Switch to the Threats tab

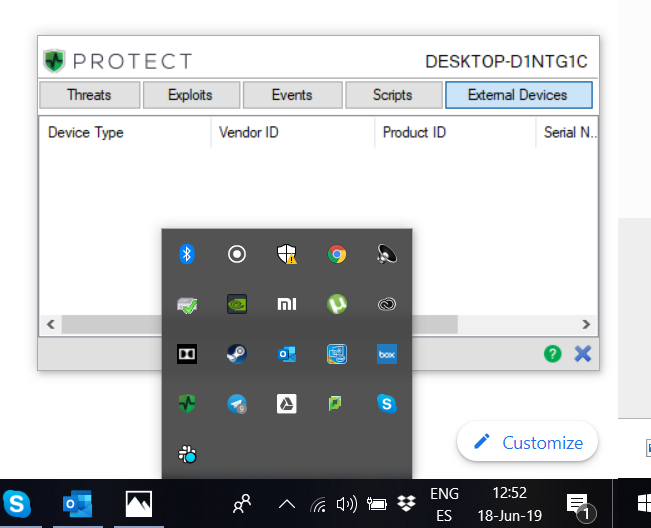tap(90, 95)
